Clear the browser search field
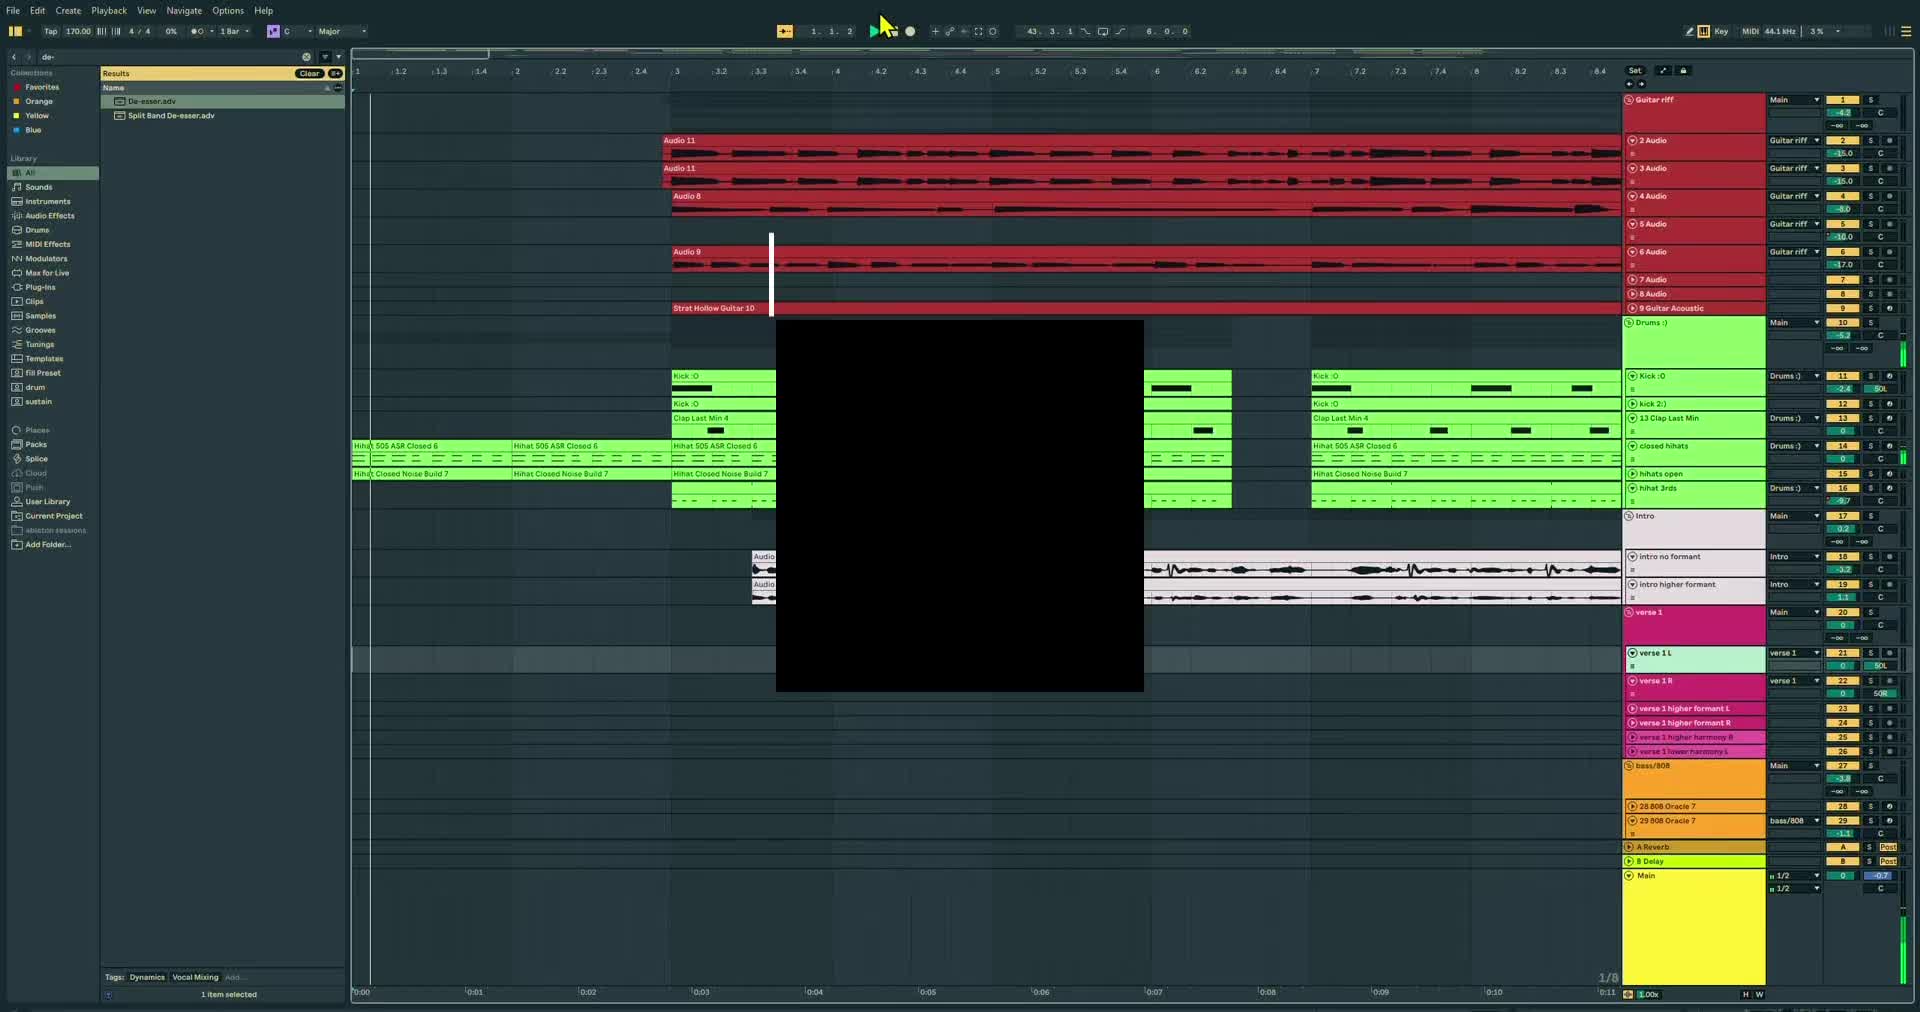This screenshot has width=1920, height=1012. [x=307, y=57]
